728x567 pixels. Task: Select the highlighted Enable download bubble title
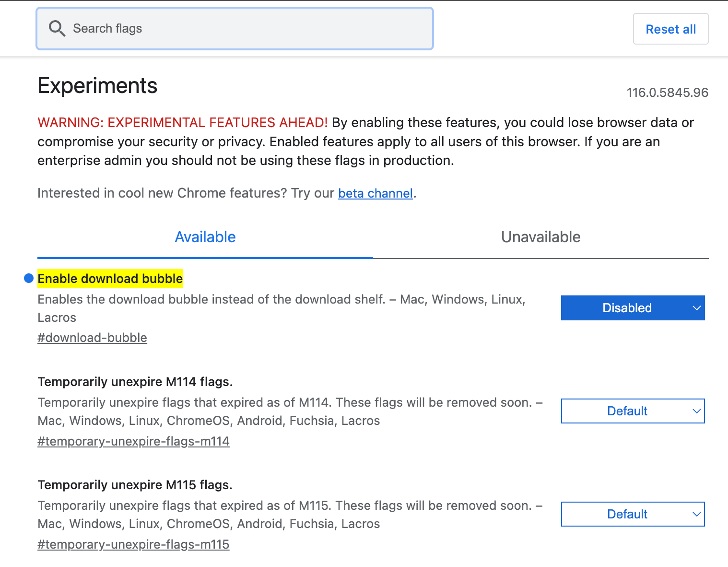[110, 278]
